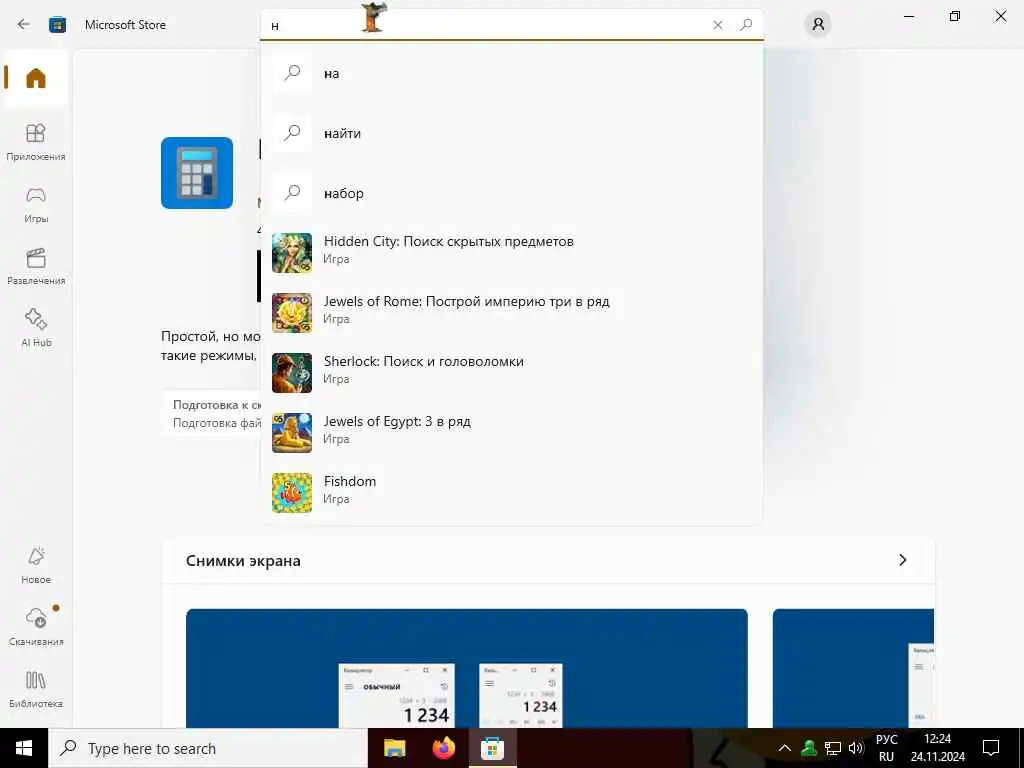
Task: Open the AI Hub sidebar section
Action: click(36, 328)
